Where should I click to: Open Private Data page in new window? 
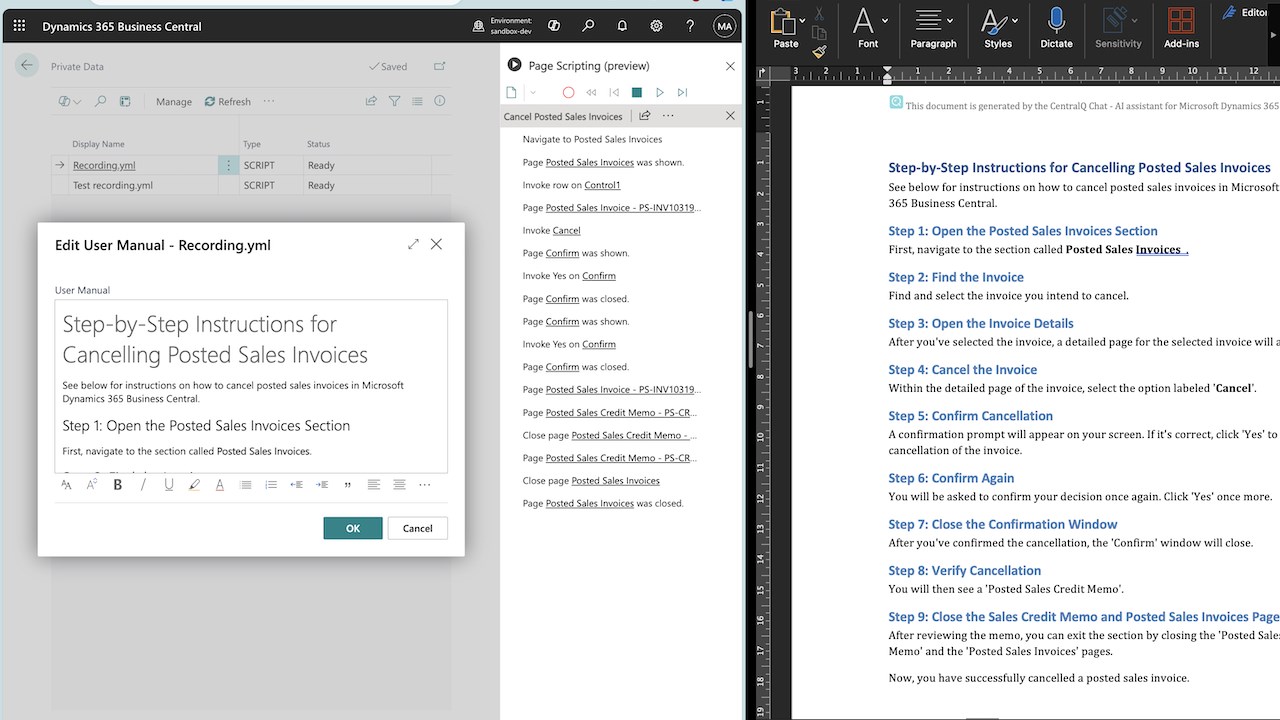pos(440,66)
